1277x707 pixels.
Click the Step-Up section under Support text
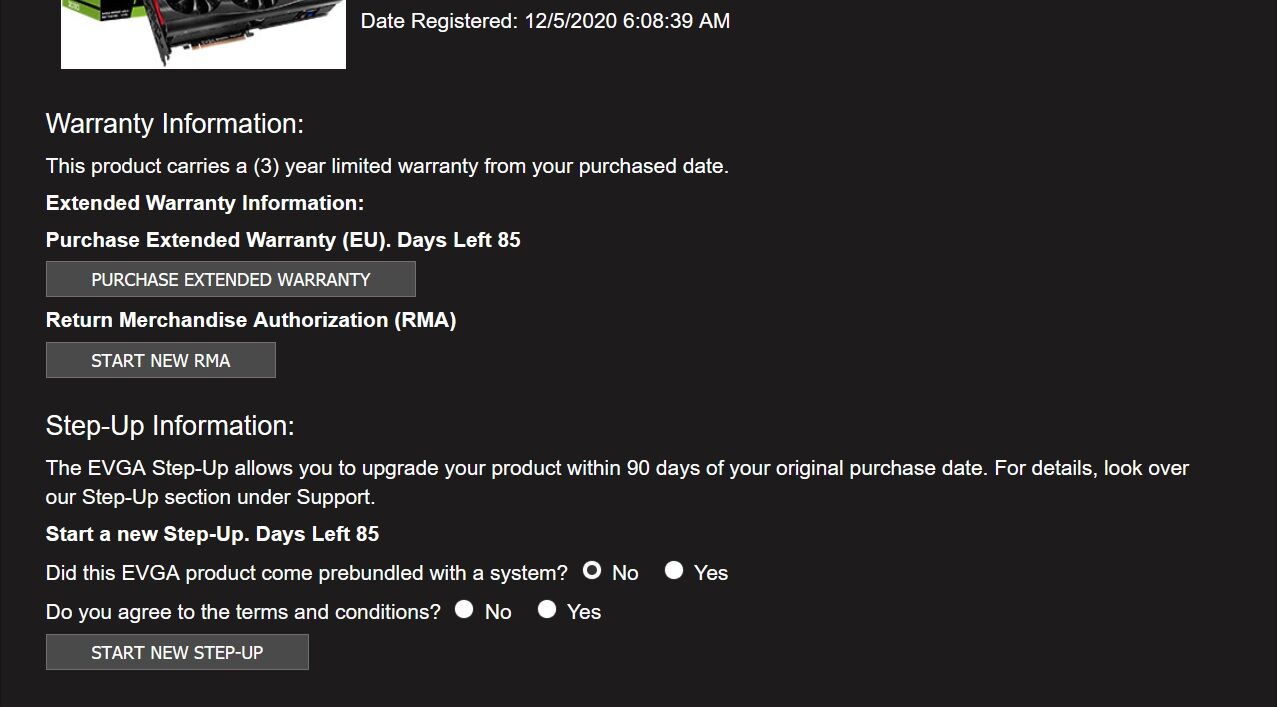tap(210, 497)
